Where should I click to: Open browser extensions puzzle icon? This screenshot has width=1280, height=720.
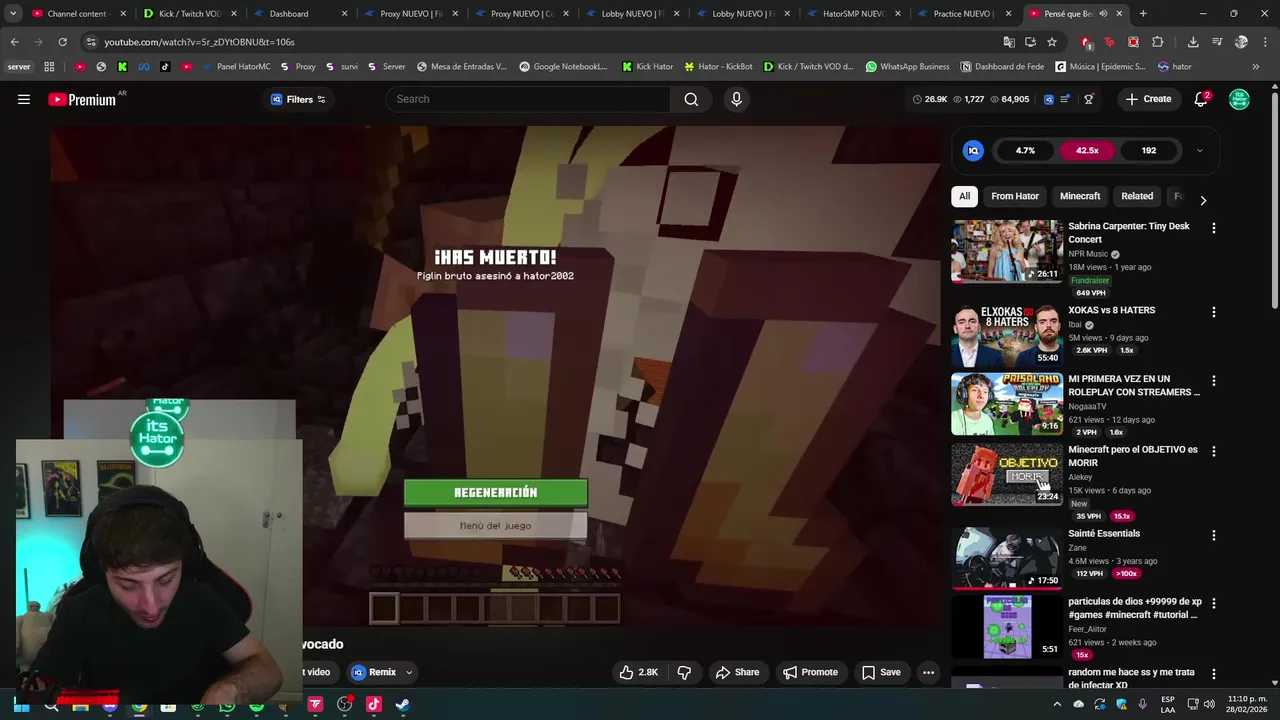click(x=1157, y=42)
